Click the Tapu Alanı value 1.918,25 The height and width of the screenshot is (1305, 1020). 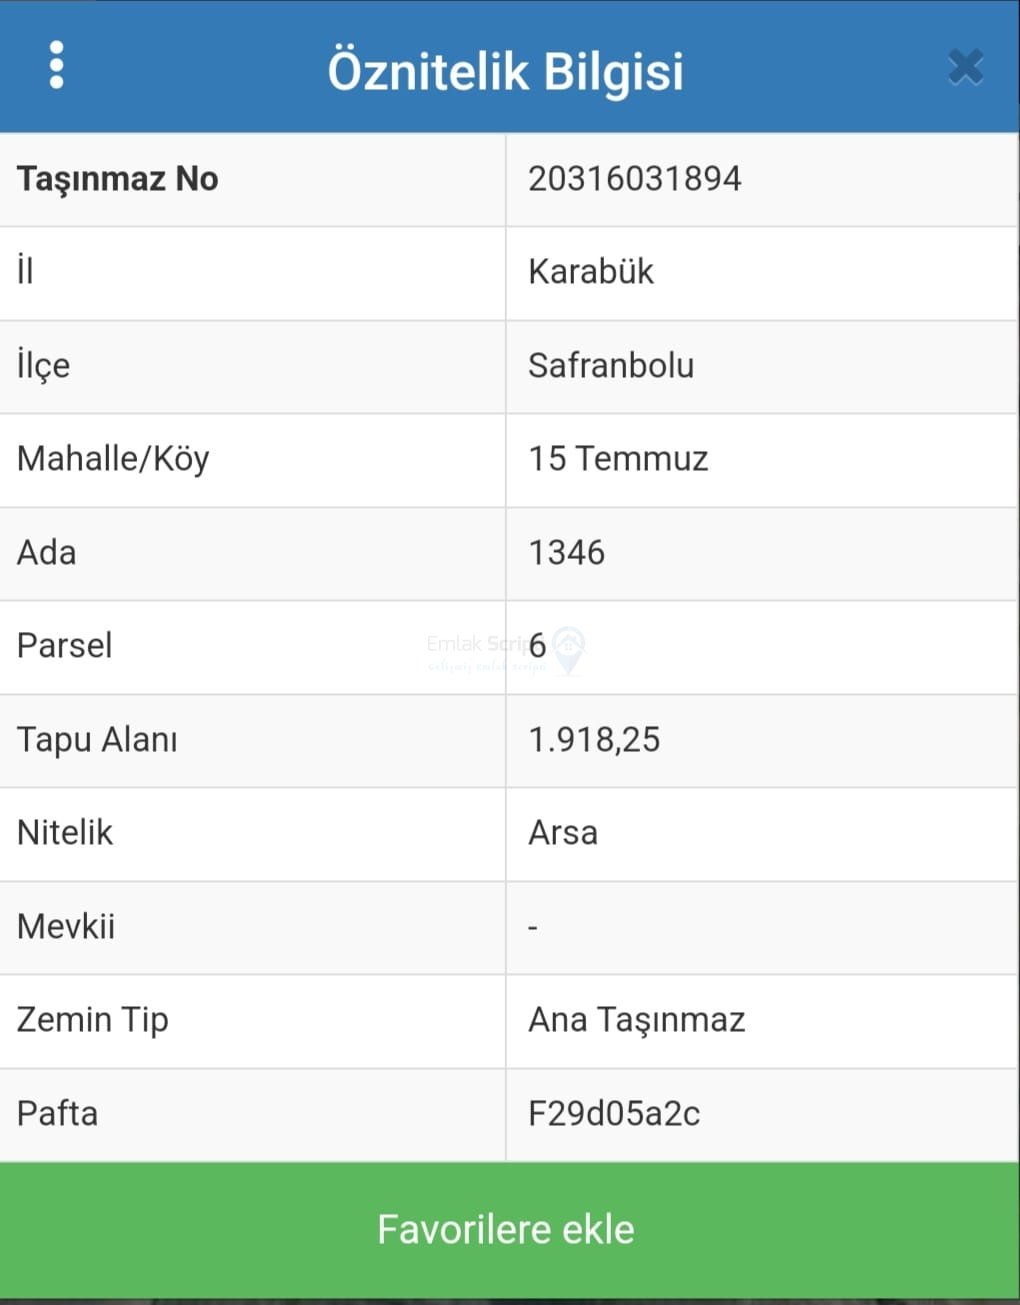[594, 740]
